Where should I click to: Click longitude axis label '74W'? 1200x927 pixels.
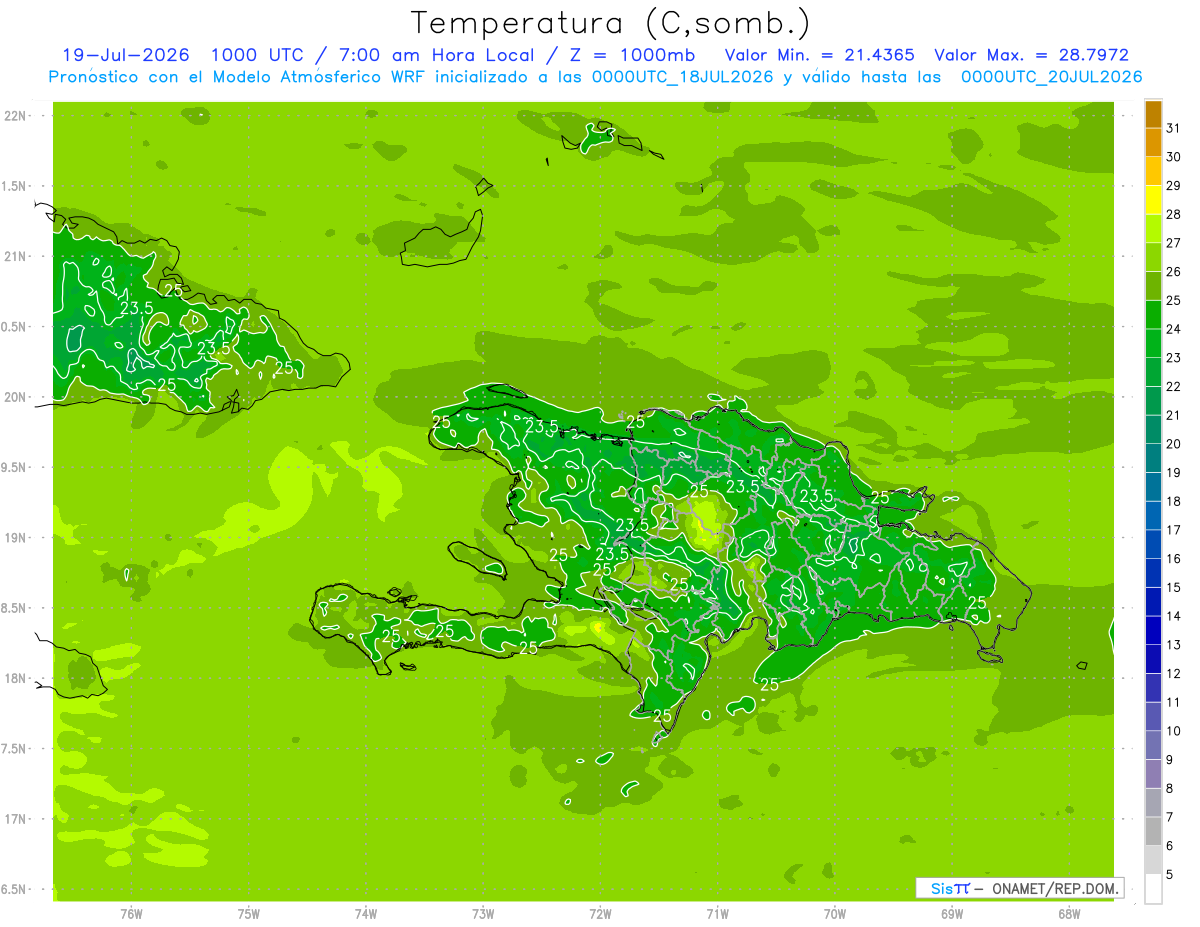pyautogui.click(x=366, y=914)
